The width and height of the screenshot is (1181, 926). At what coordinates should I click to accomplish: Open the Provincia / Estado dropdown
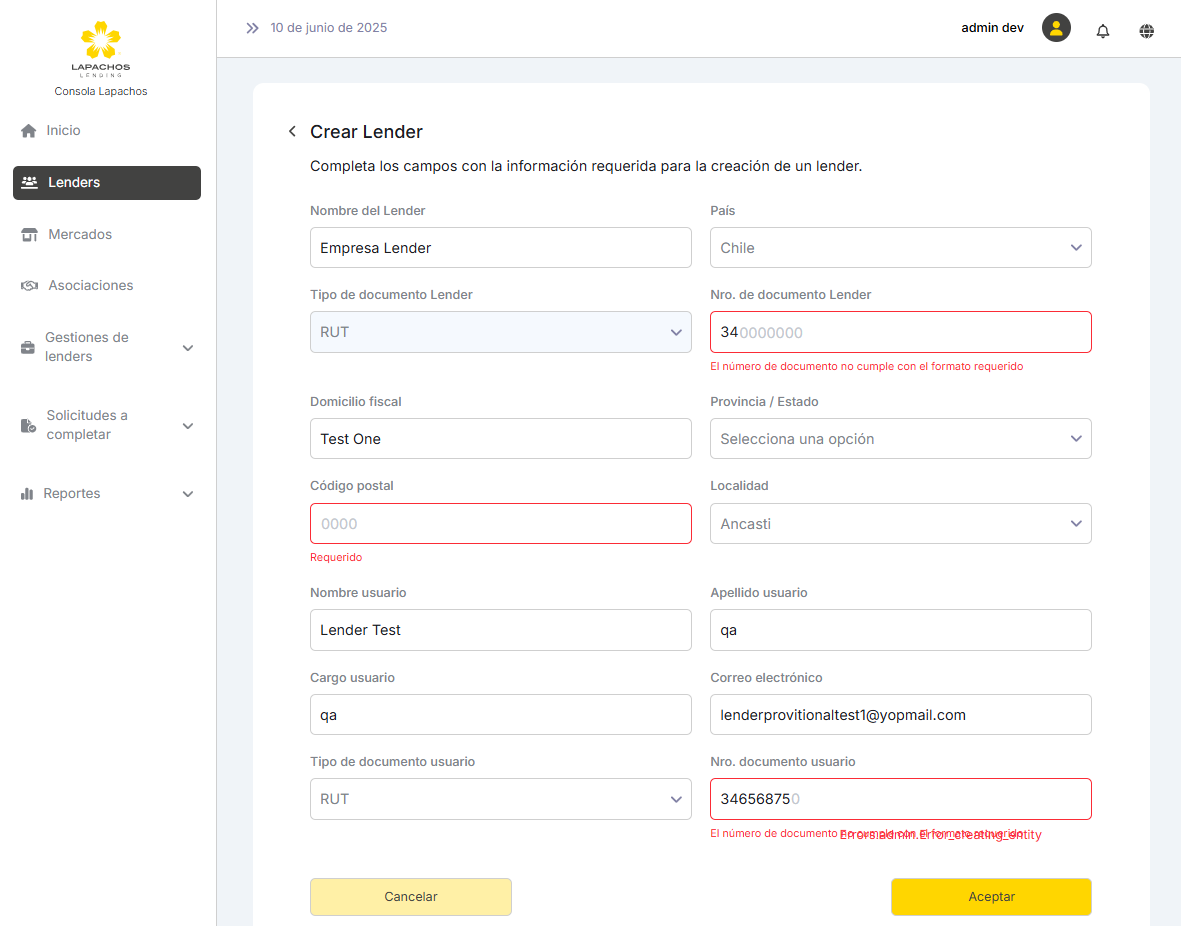click(x=900, y=439)
